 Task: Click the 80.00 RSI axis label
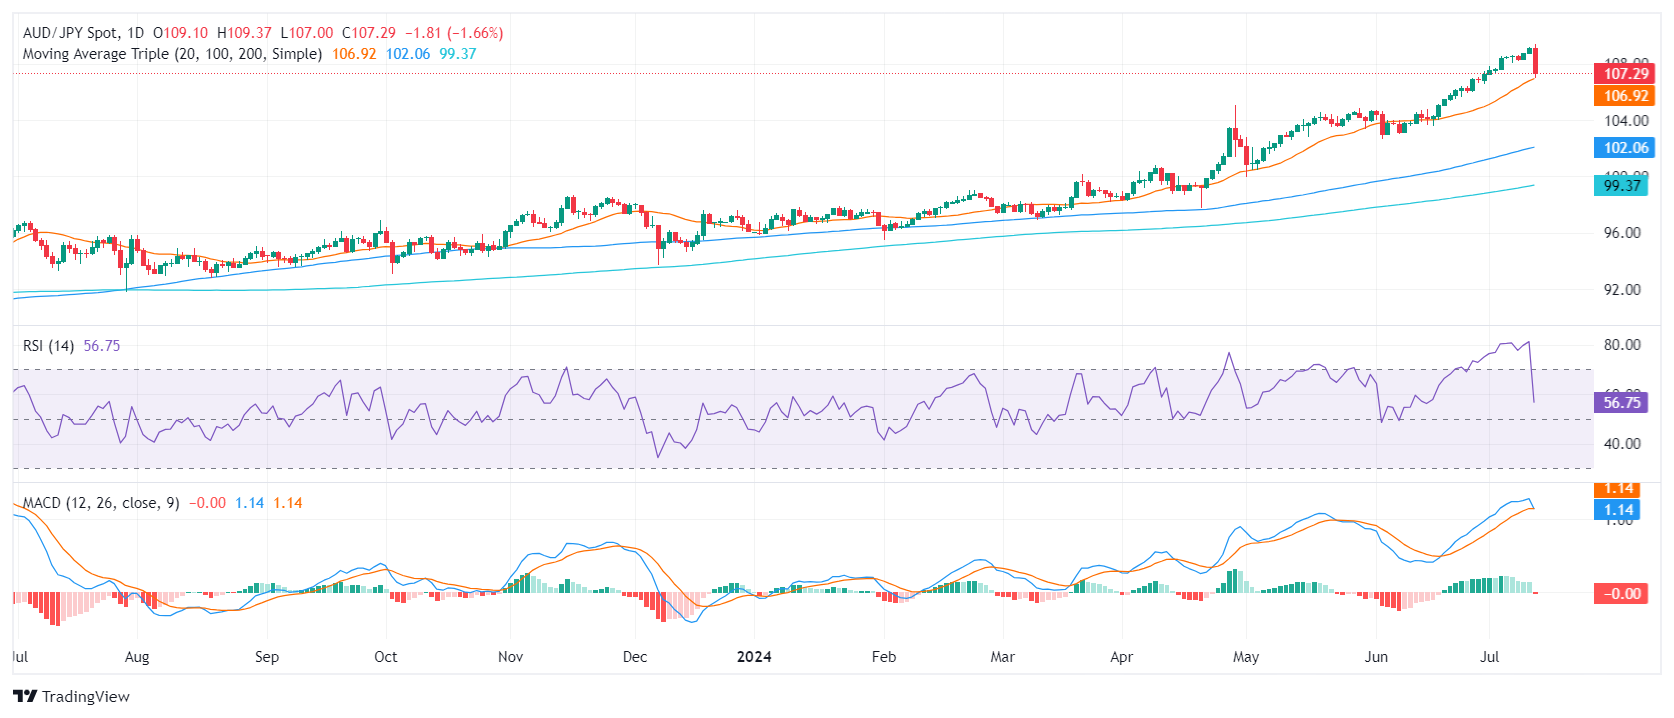pos(1622,345)
